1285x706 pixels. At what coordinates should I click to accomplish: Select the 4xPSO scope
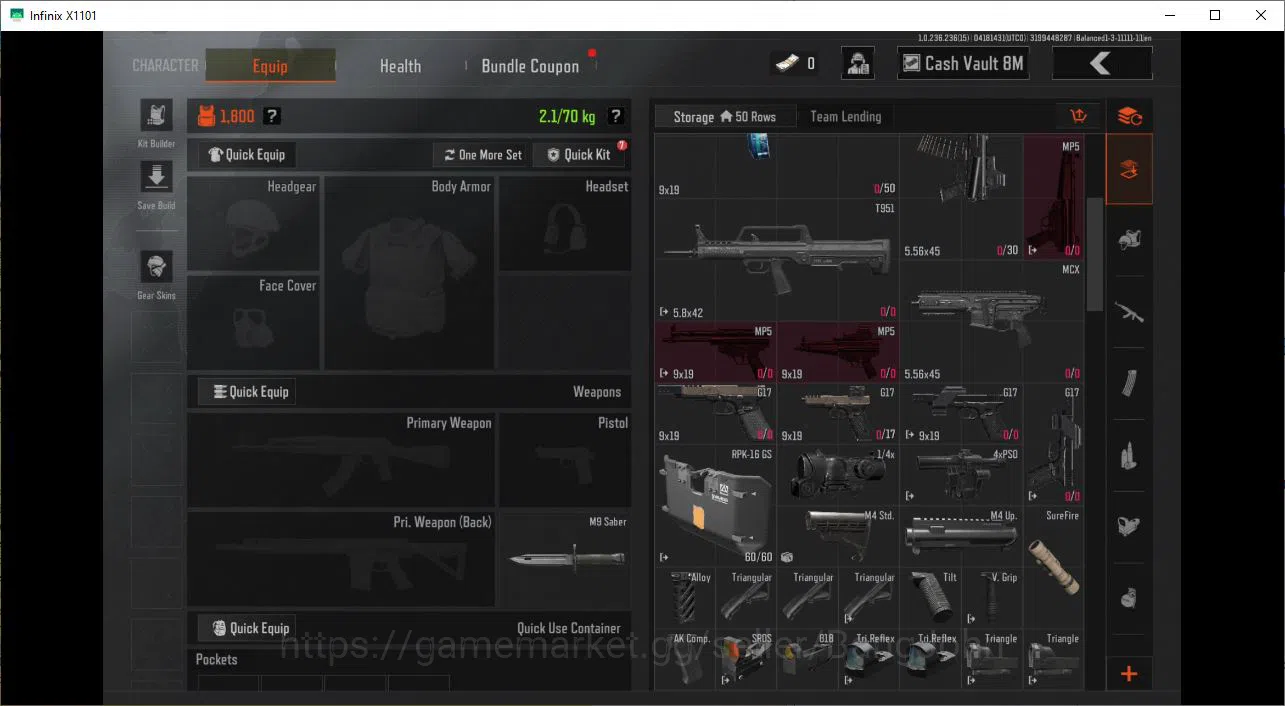961,475
